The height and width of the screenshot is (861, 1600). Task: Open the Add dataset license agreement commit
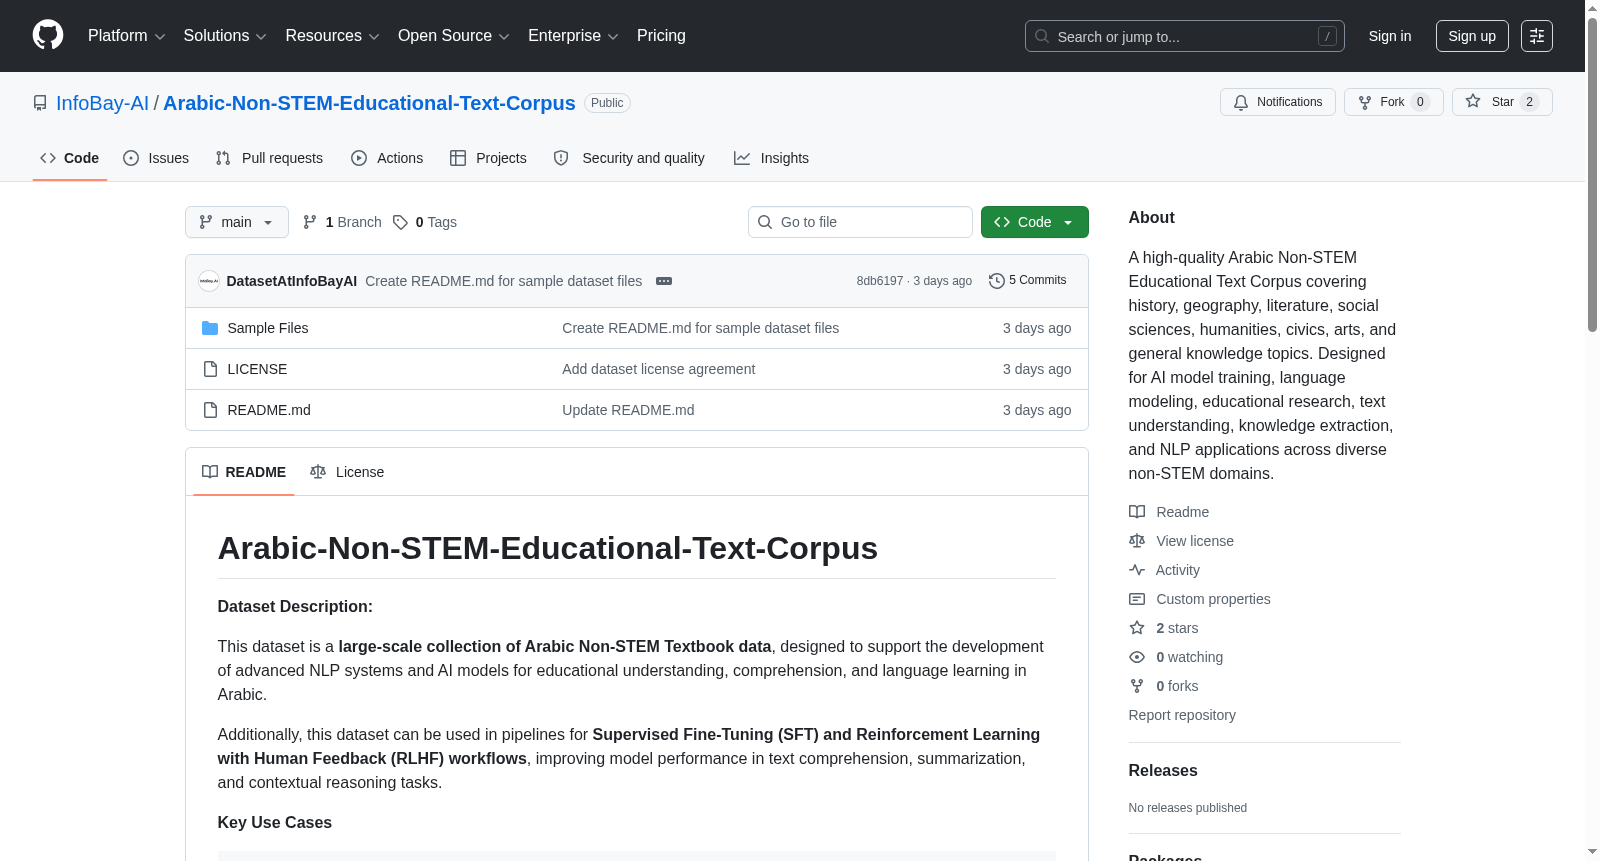coord(658,369)
